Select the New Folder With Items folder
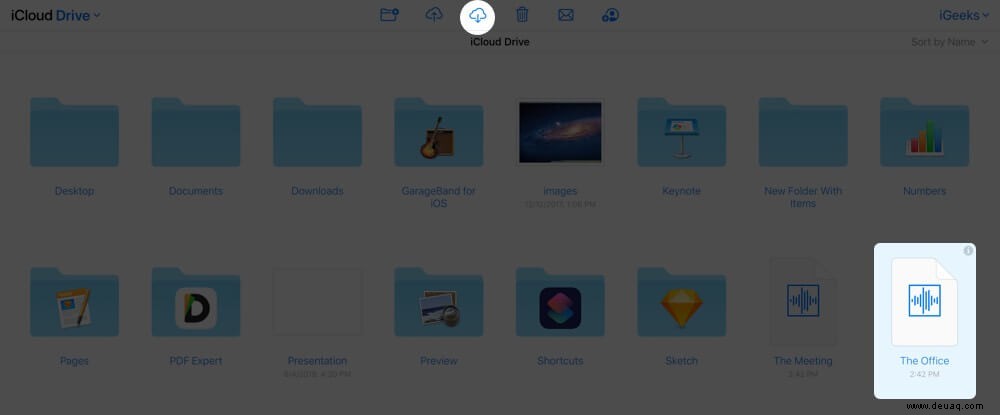The width and height of the screenshot is (1000, 415). 803,132
